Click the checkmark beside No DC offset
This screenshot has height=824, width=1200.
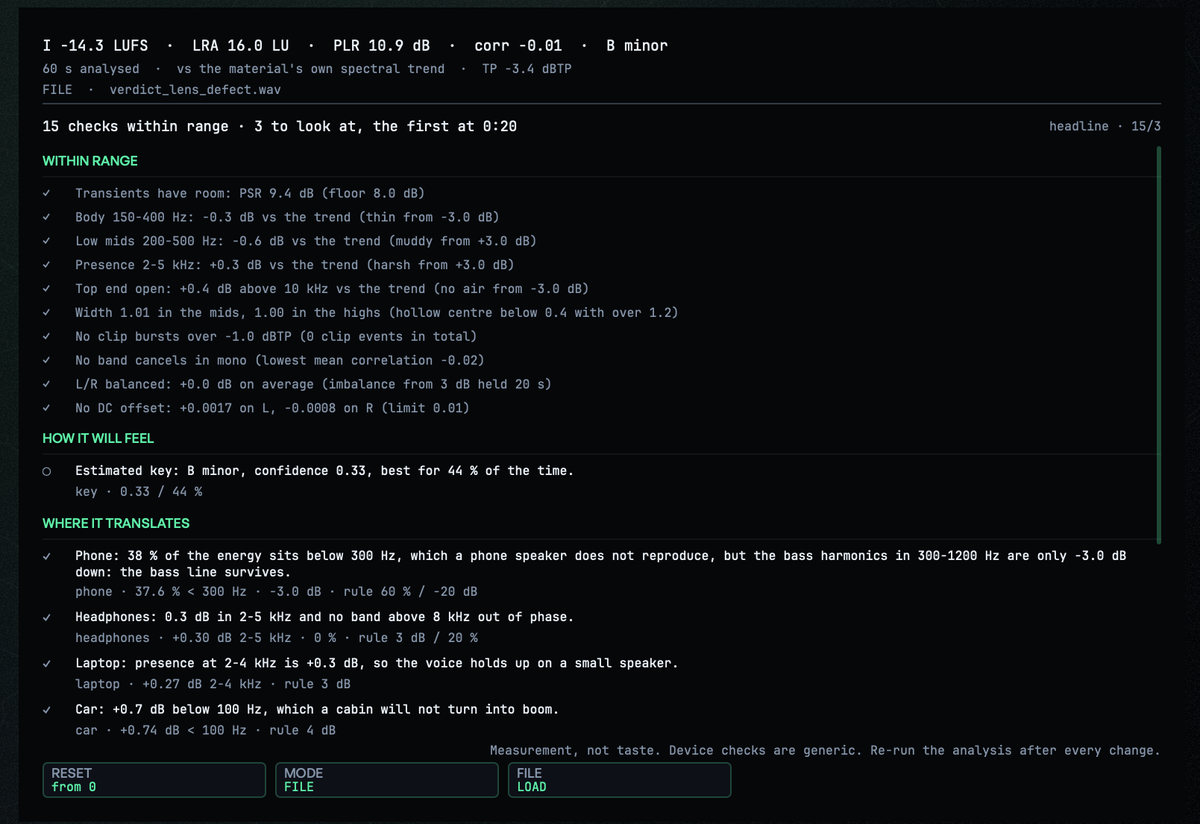(x=47, y=408)
